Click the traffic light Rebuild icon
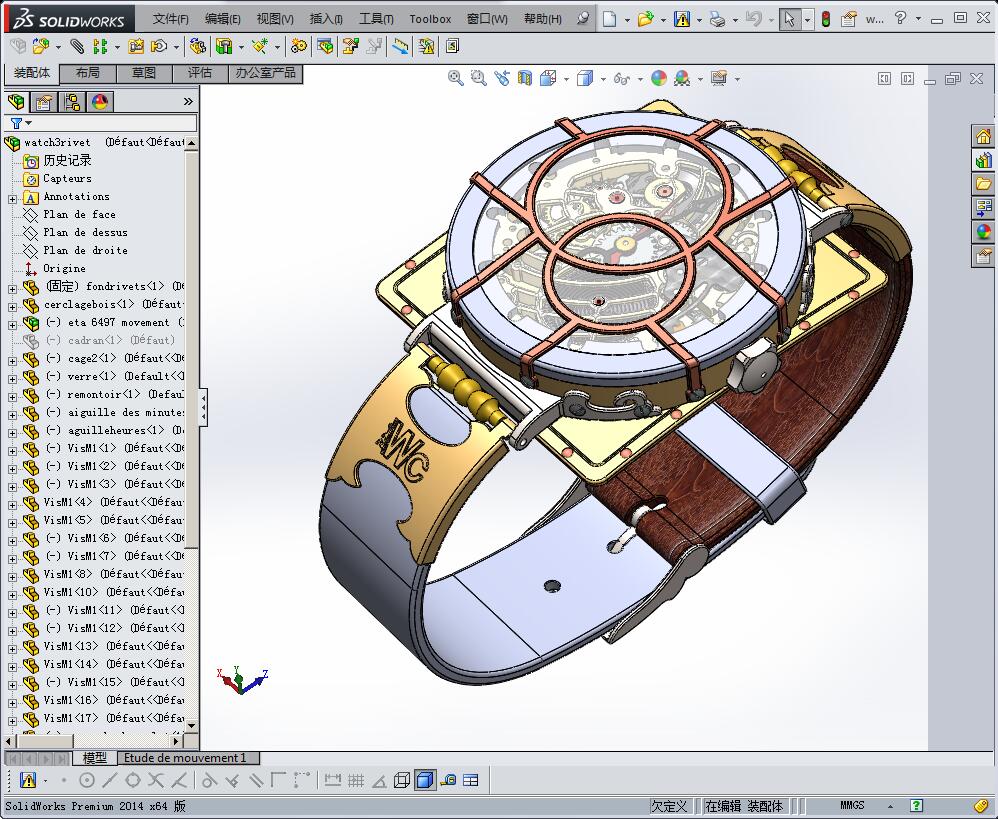 point(826,19)
